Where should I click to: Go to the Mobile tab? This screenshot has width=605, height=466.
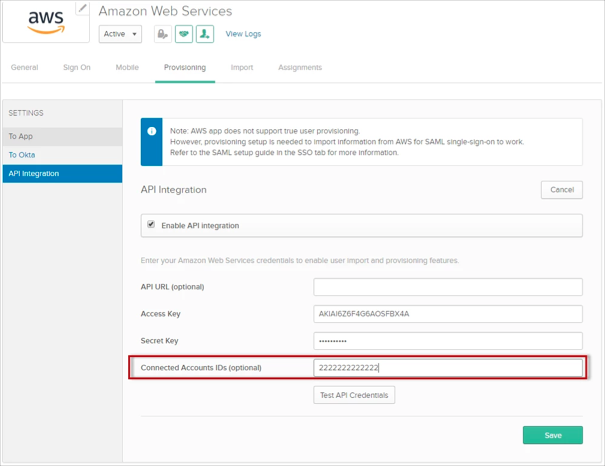pyautogui.click(x=127, y=68)
